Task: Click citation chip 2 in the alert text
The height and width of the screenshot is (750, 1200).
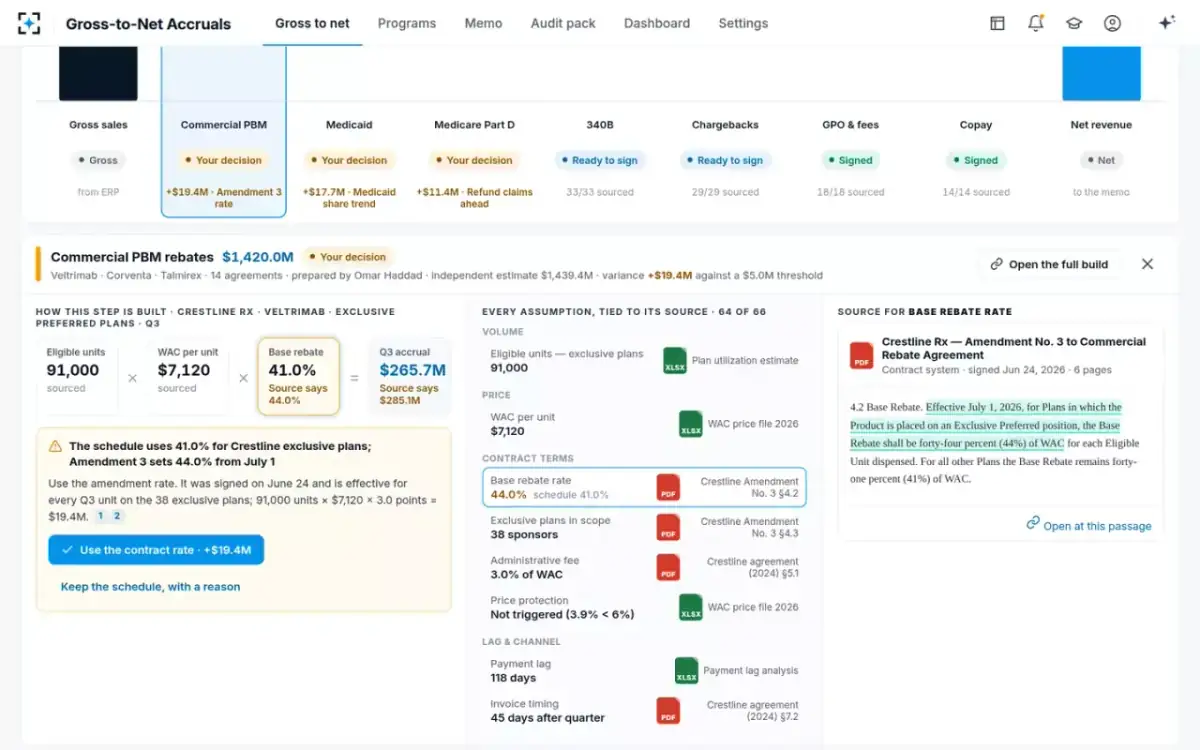Action: click(117, 516)
